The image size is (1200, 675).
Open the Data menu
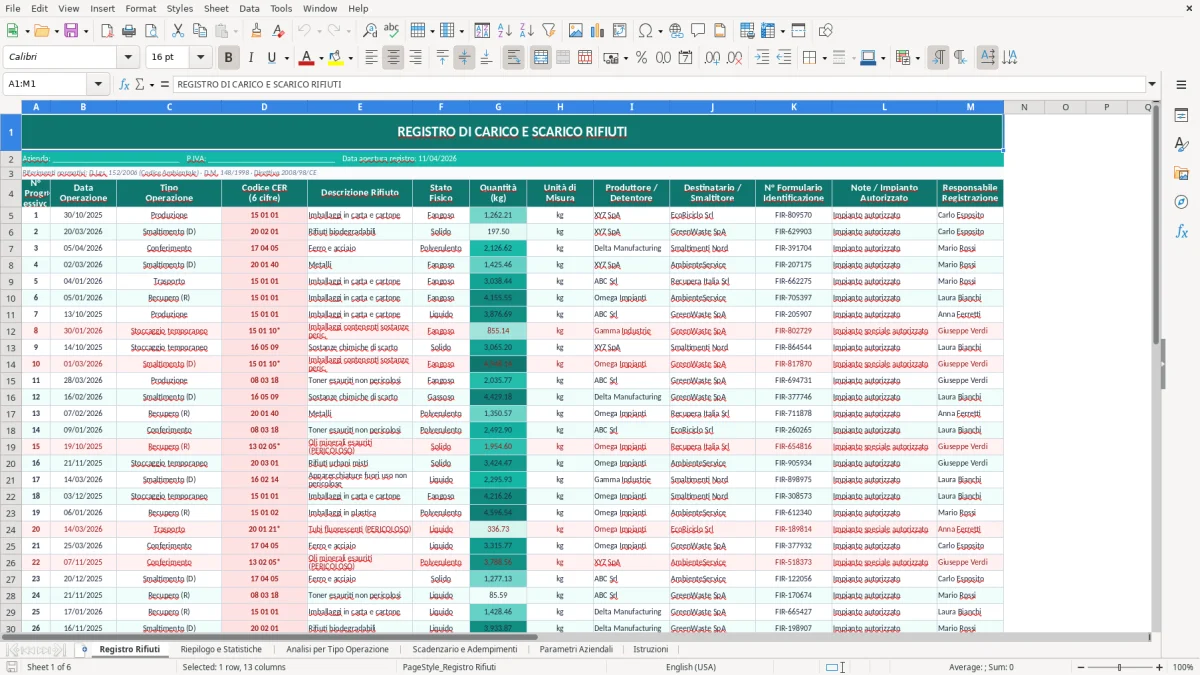pos(250,8)
